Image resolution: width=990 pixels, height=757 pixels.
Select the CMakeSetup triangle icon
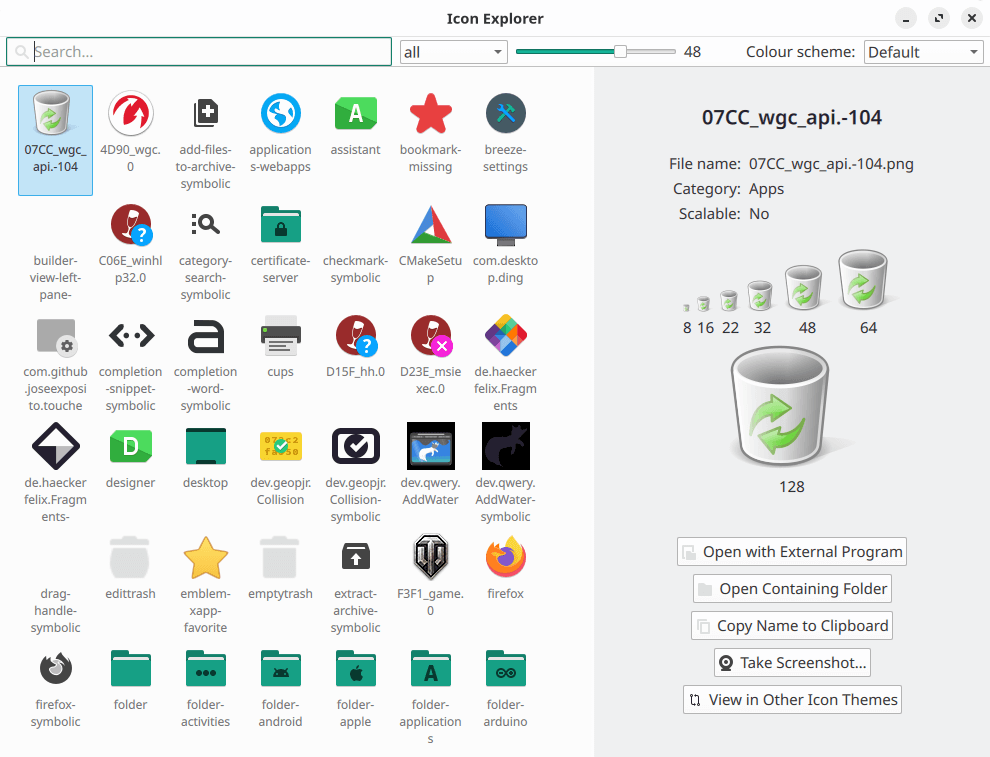point(431,225)
